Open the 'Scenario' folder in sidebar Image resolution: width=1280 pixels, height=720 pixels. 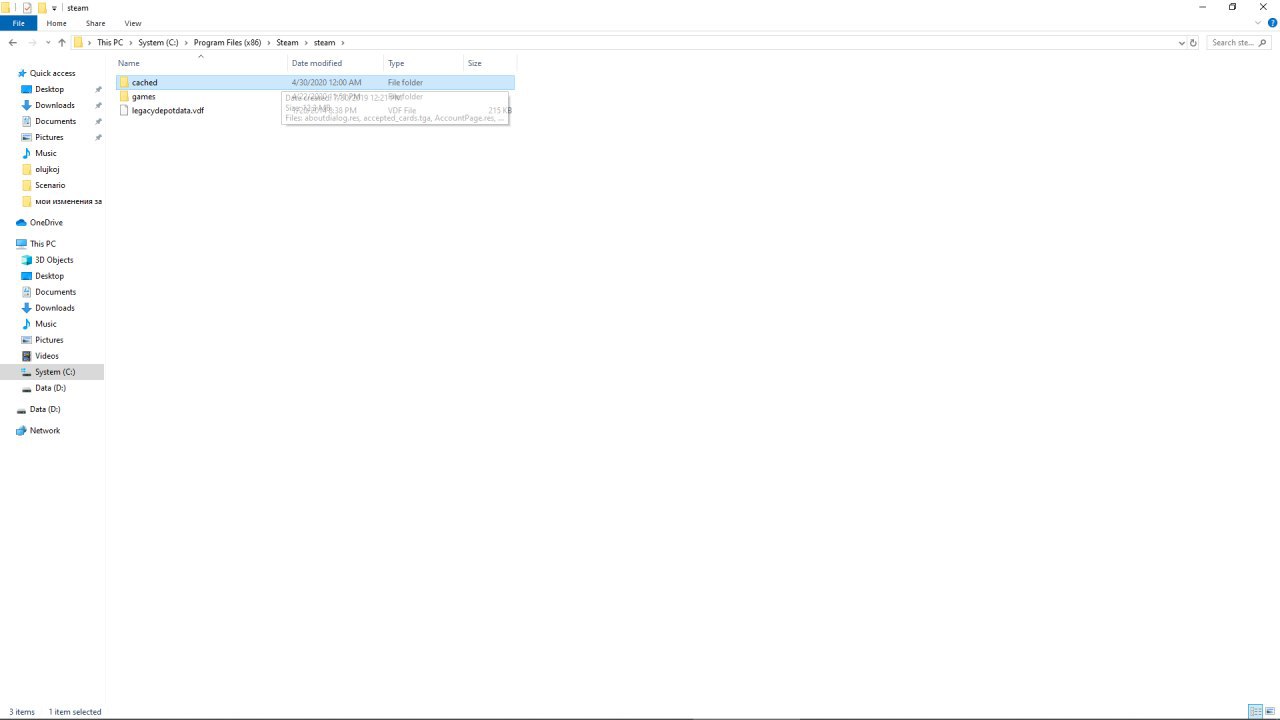click(x=50, y=185)
